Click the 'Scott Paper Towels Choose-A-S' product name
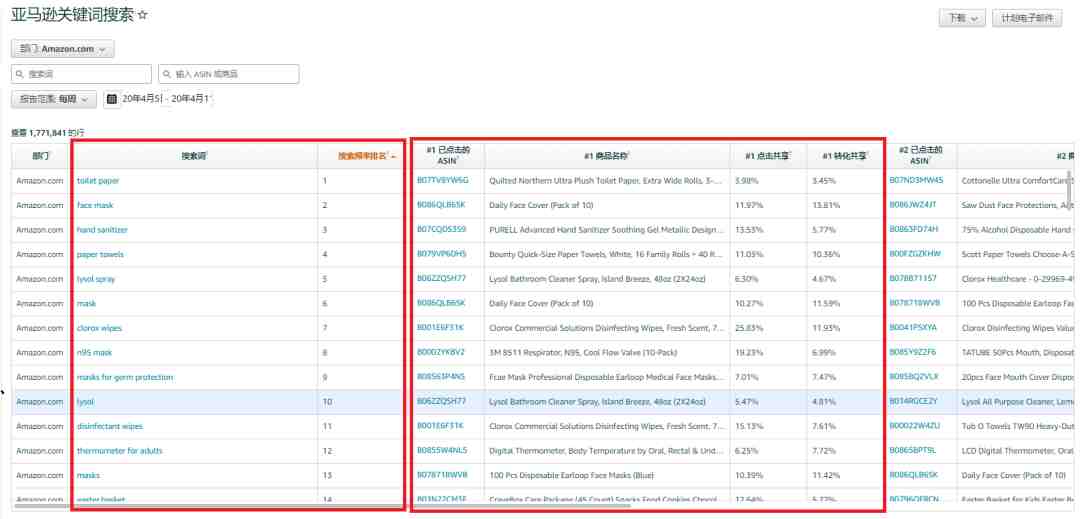 [x=1017, y=254]
